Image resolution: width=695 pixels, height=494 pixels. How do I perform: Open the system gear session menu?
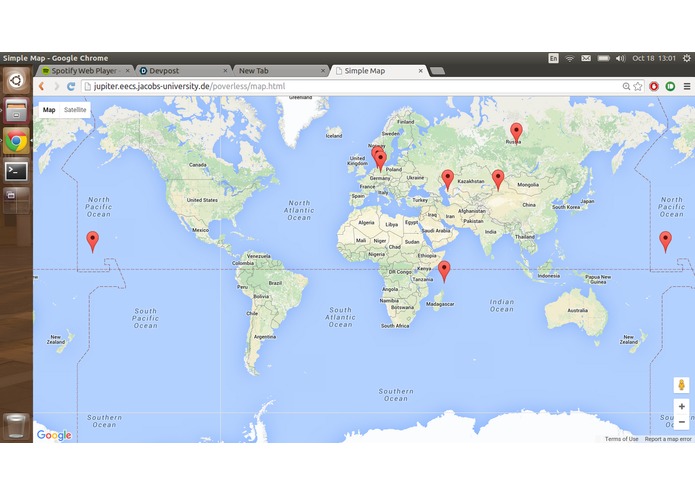pyautogui.click(x=687, y=58)
